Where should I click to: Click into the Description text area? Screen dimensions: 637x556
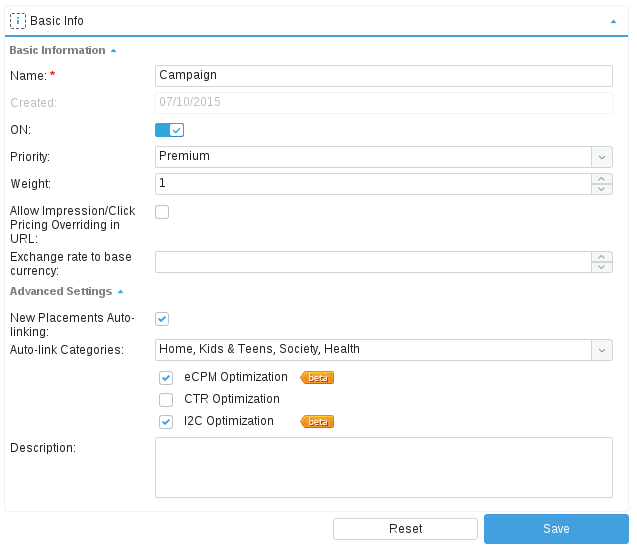pyautogui.click(x=384, y=467)
